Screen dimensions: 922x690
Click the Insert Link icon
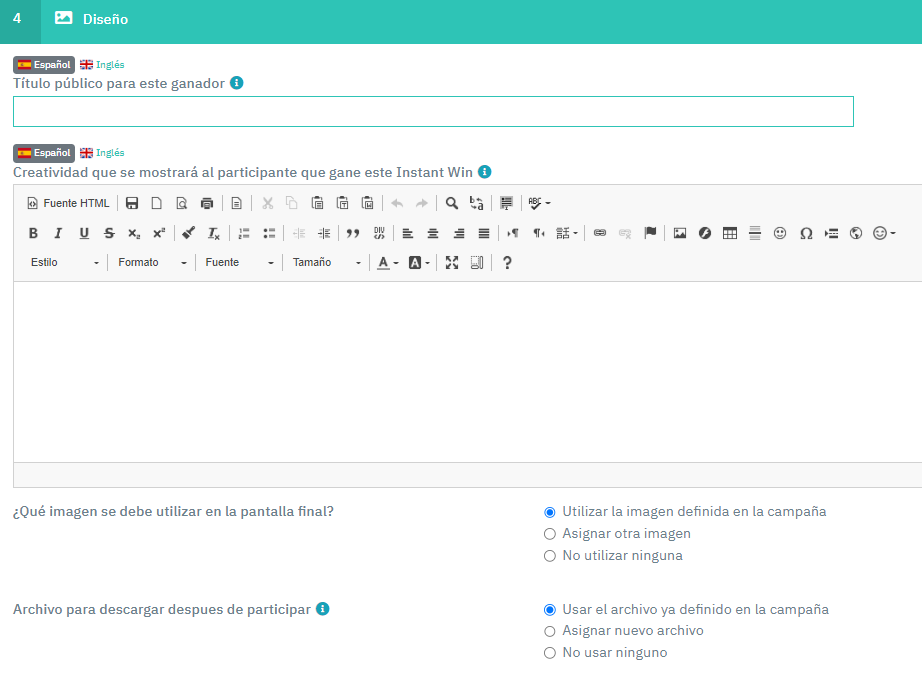tap(600, 234)
